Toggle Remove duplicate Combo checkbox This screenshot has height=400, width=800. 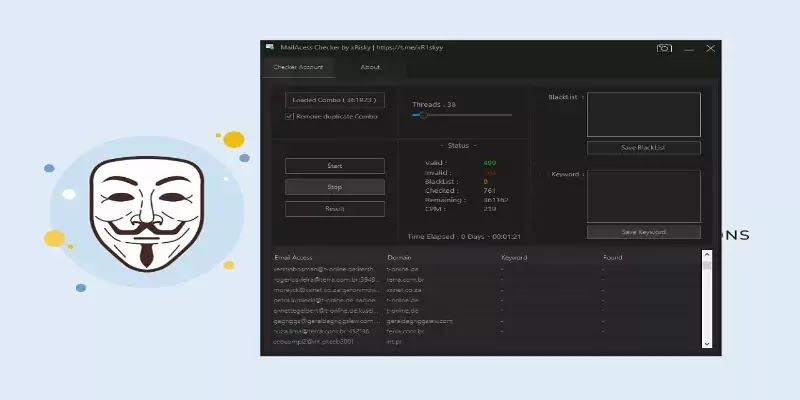[x=290, y=116]
